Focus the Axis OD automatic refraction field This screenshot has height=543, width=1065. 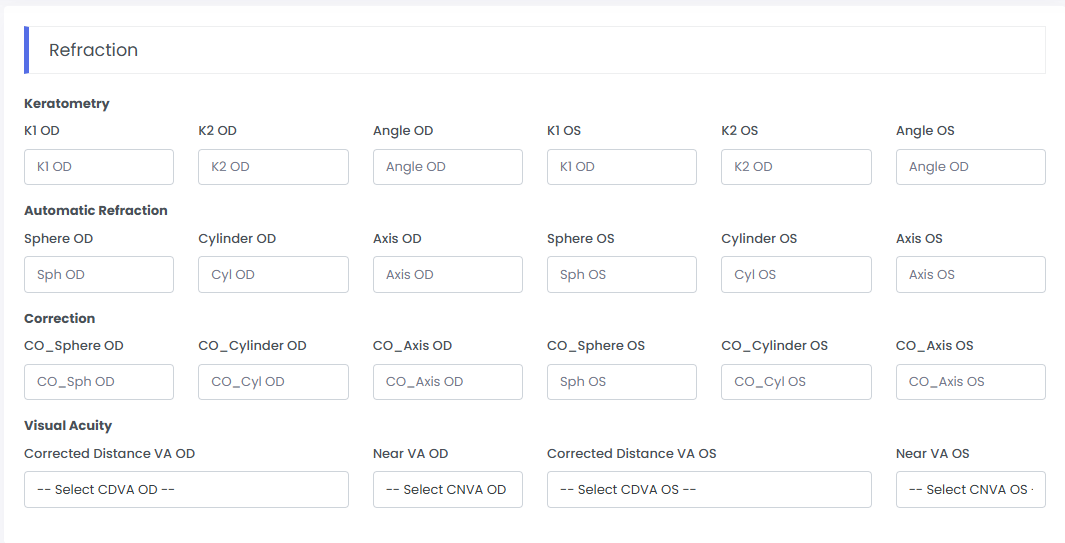click(447, 274)
